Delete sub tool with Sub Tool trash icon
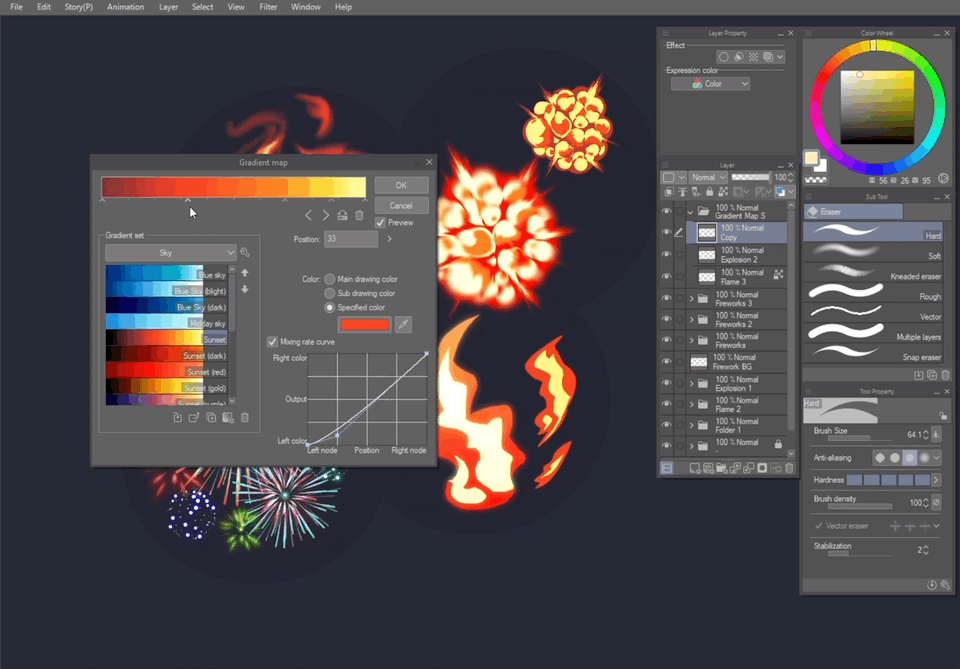 point(946,375)
